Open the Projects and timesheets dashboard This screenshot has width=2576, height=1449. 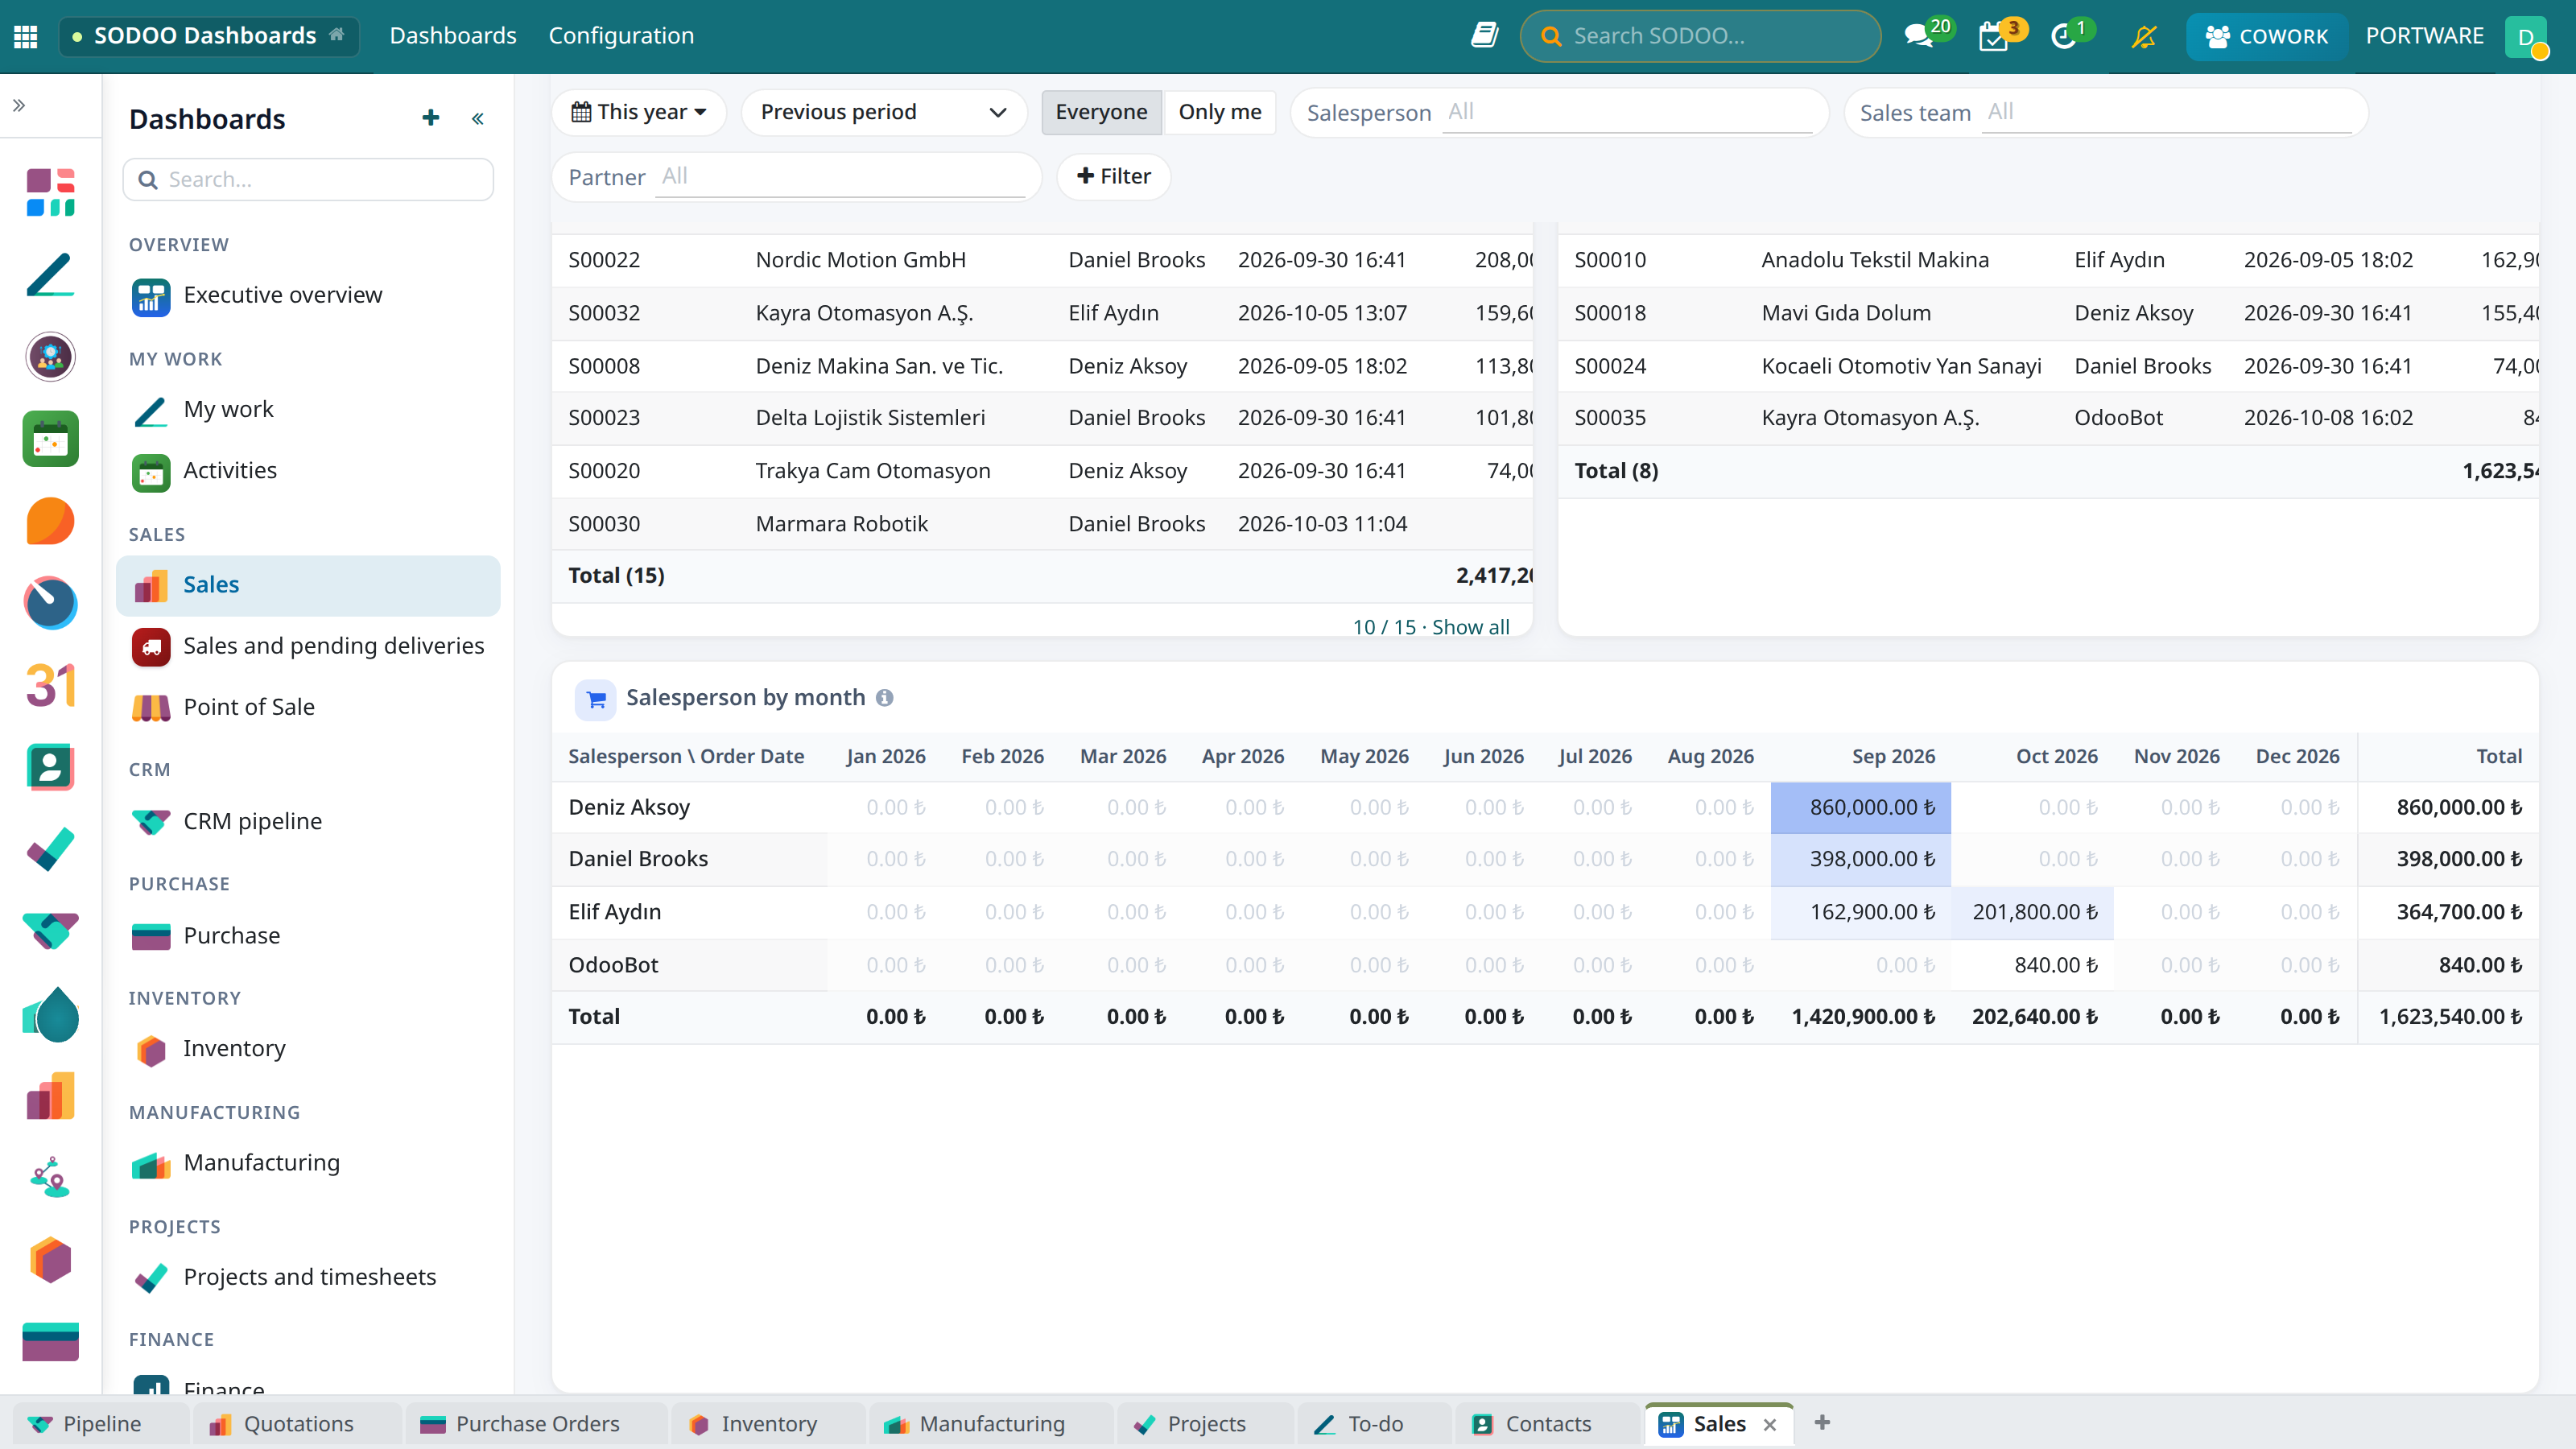tap(308, 1277)
